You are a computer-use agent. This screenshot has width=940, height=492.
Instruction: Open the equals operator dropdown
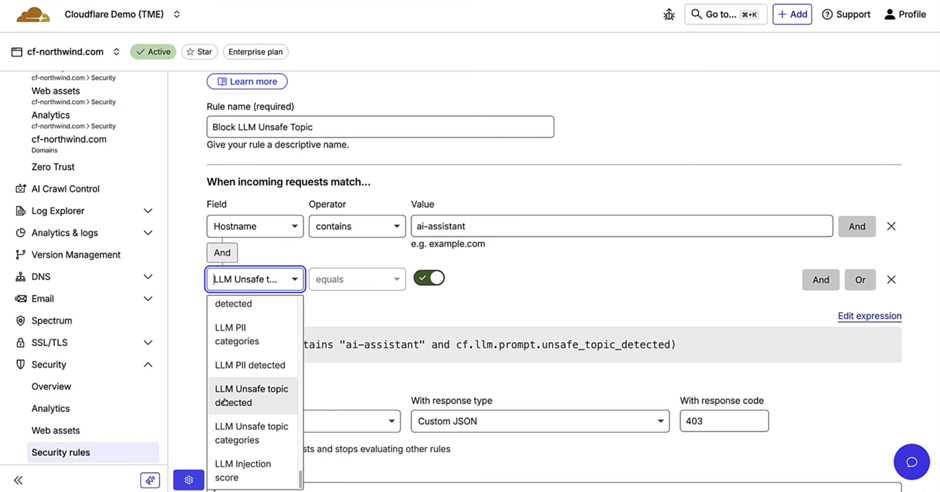click(x=357, y=279)
